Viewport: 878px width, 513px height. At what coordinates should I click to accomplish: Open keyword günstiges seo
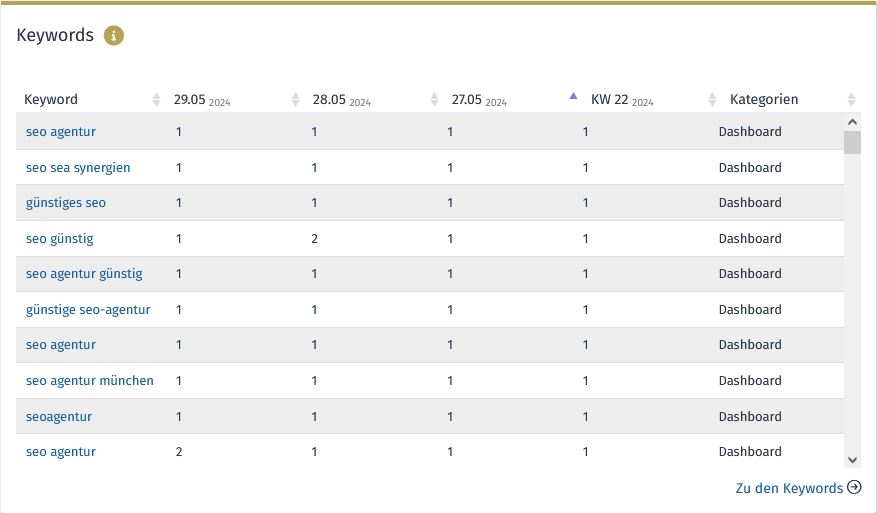(66, 203)
